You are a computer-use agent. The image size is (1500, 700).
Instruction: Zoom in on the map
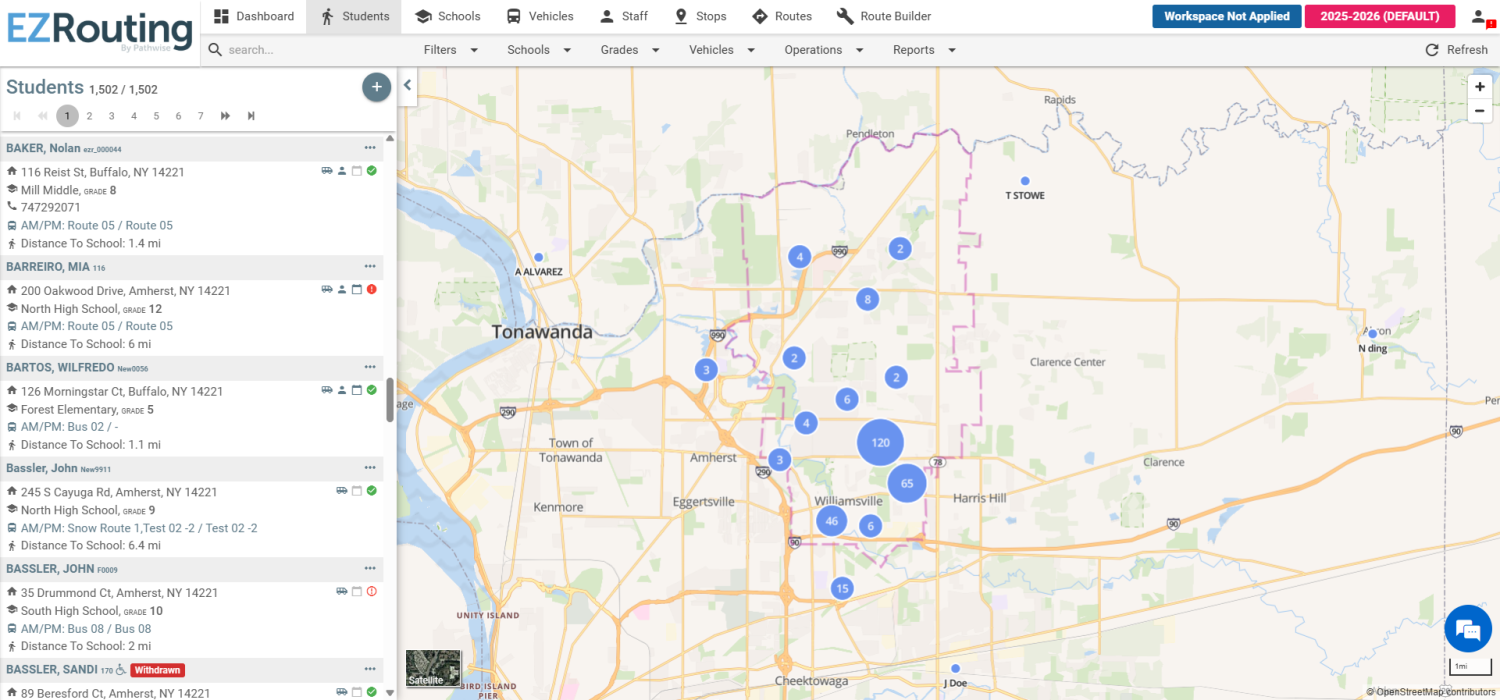coord(1480,87)
